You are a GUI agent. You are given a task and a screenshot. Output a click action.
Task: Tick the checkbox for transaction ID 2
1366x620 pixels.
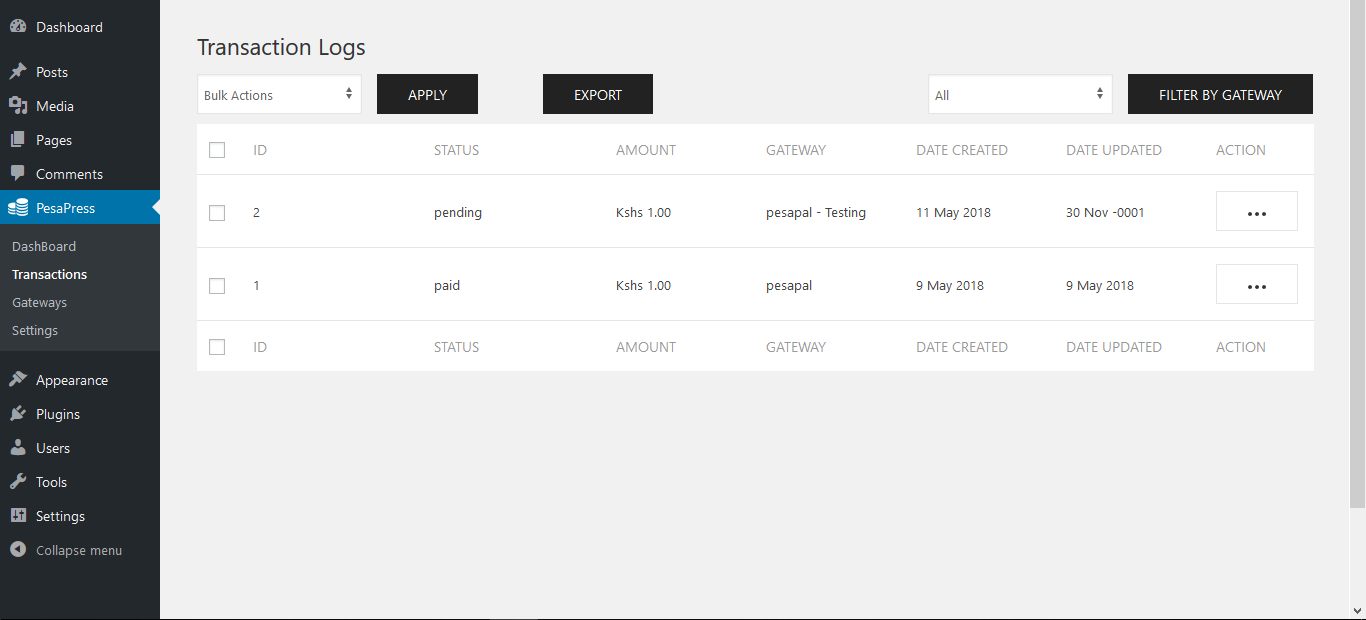(x=217, y=213)
